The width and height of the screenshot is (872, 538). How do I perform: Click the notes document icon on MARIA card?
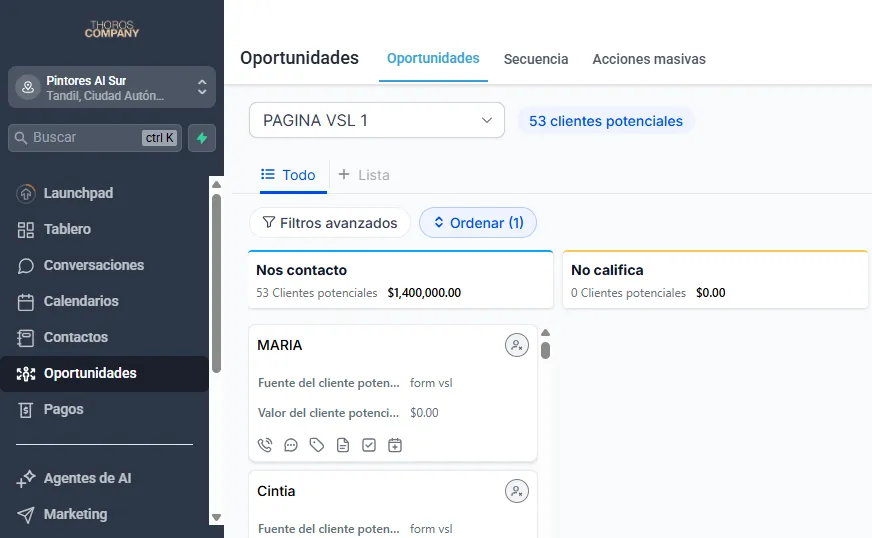[x=343, y=445]
